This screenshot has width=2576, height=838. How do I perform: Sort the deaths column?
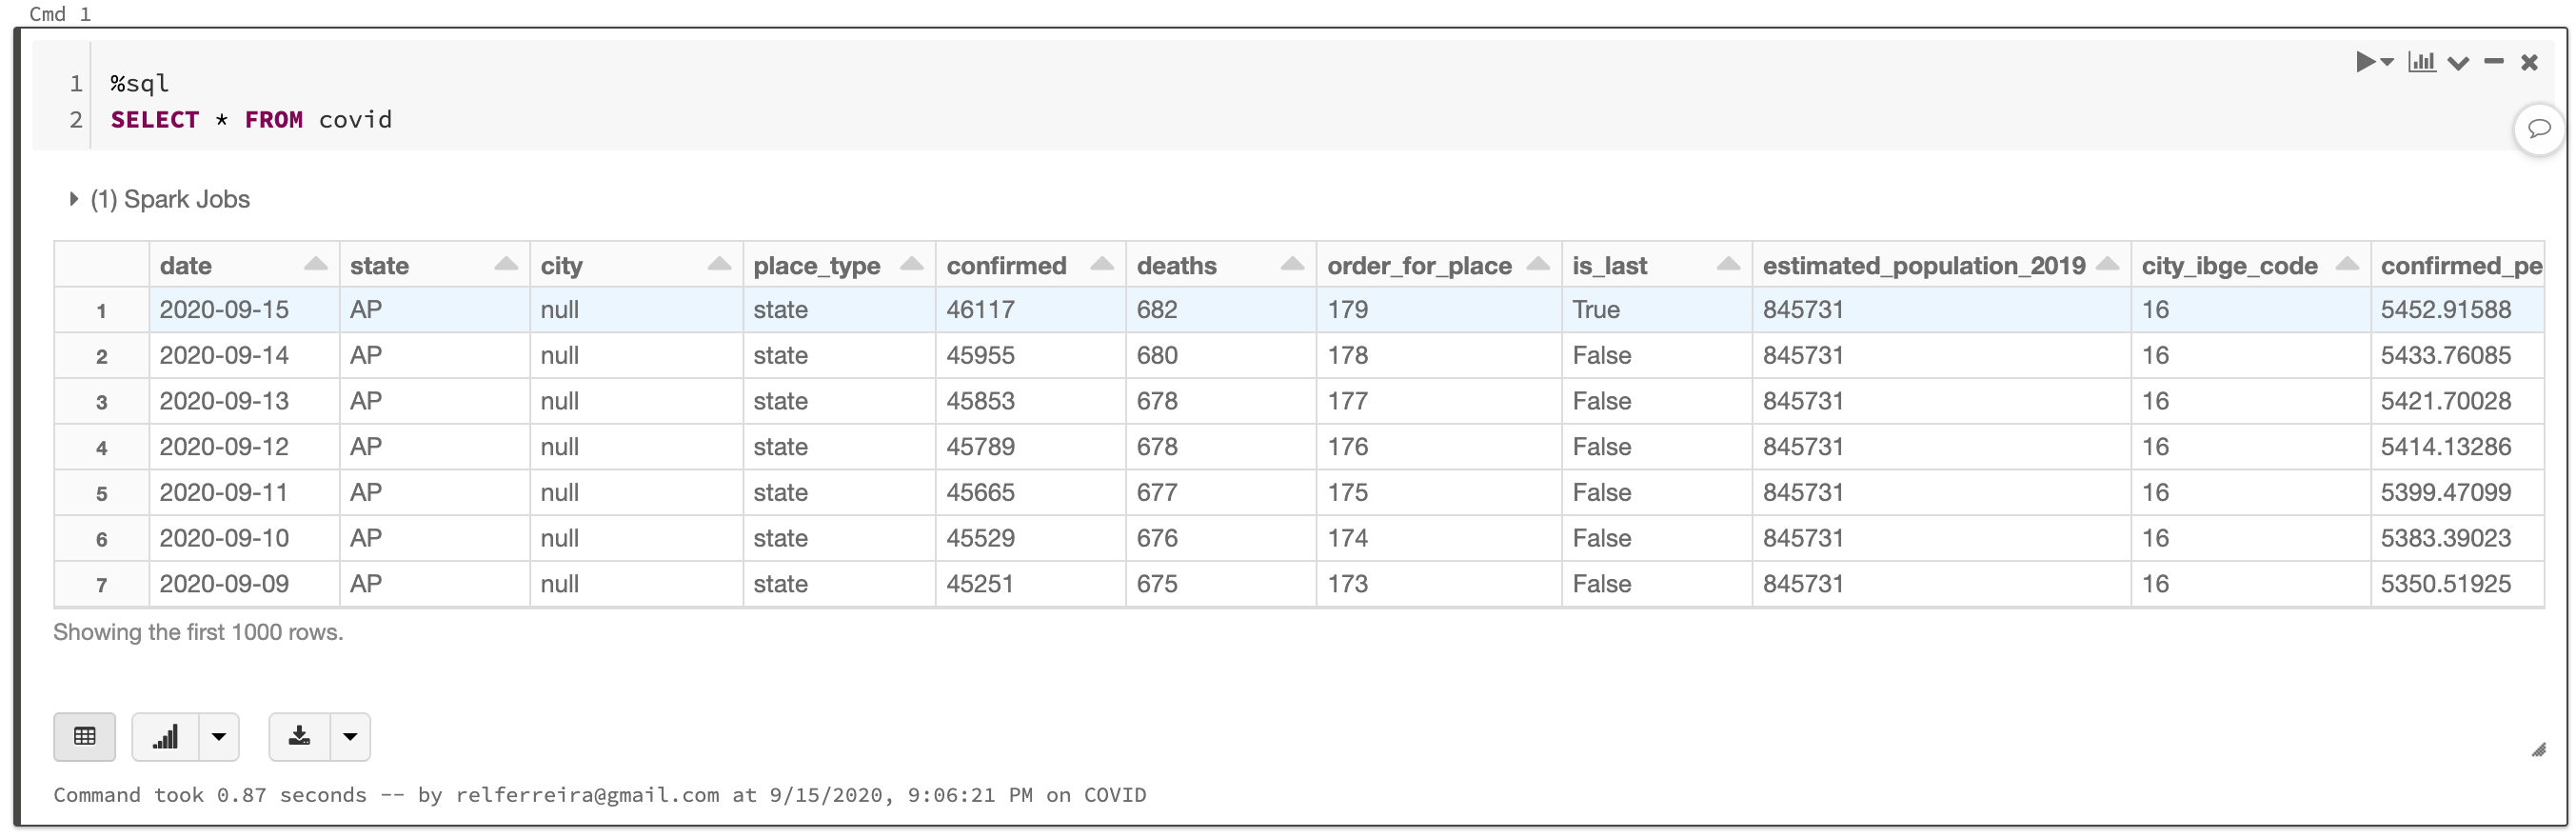1291,265
